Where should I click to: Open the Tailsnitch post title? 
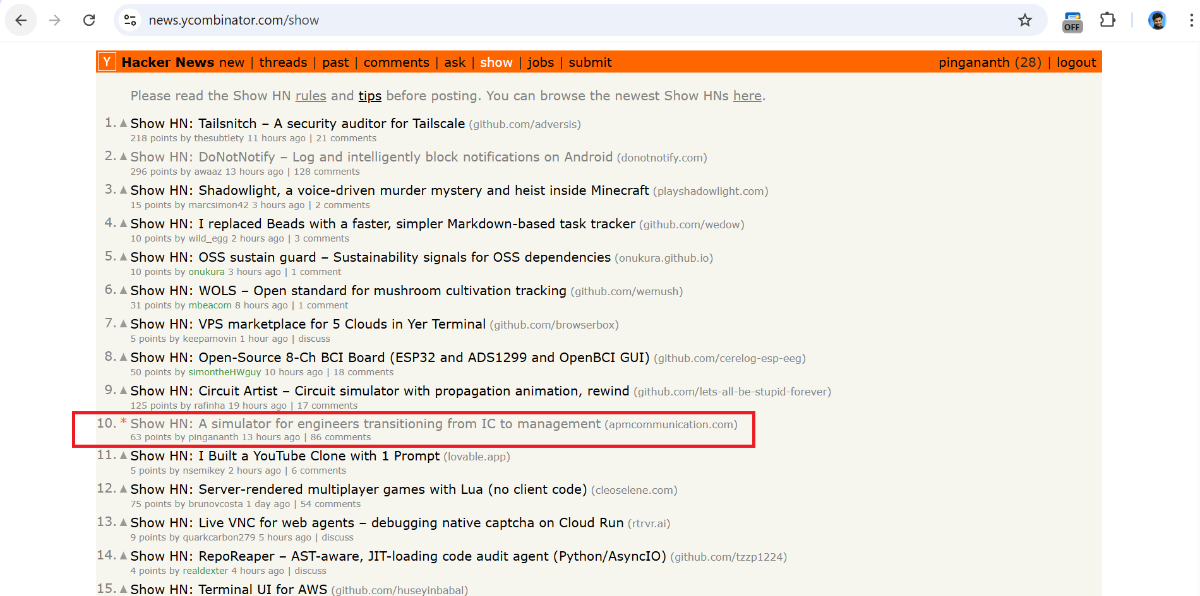click(297, 123)
